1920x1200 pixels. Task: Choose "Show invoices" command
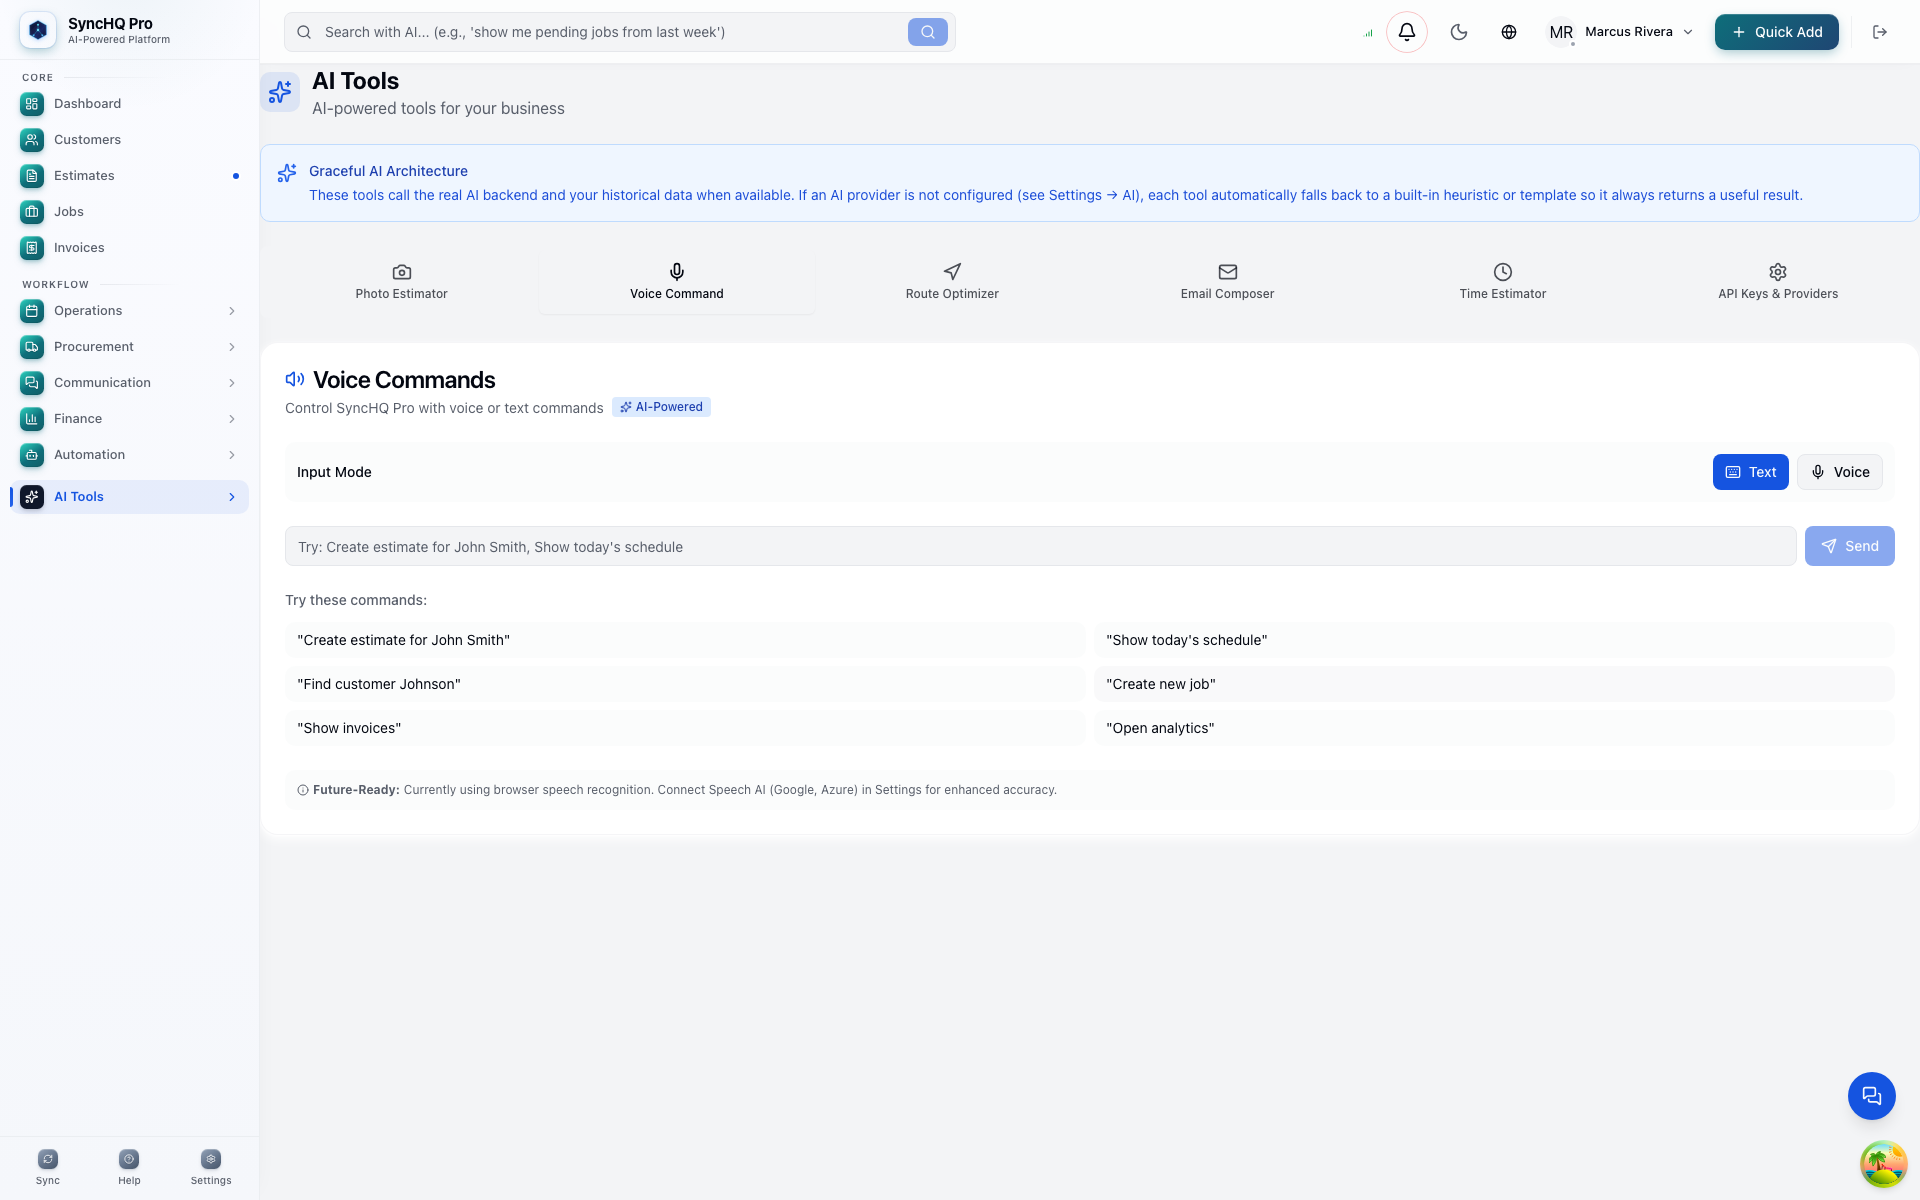(685, 728)
